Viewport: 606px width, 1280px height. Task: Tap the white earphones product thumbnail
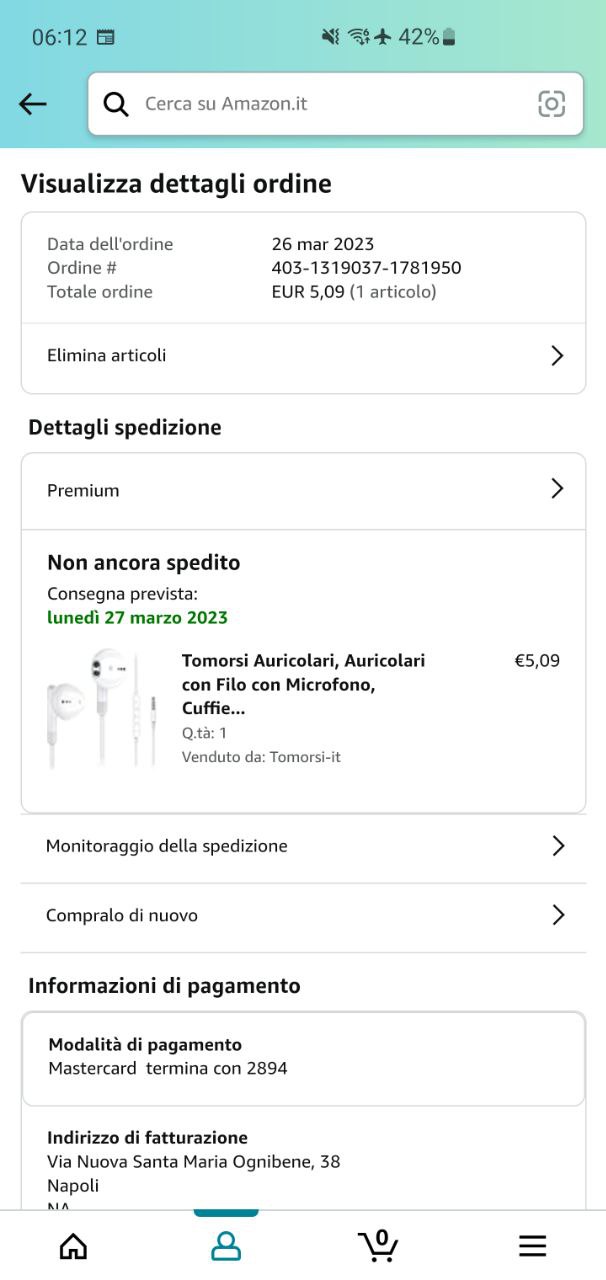coord(102,708)
